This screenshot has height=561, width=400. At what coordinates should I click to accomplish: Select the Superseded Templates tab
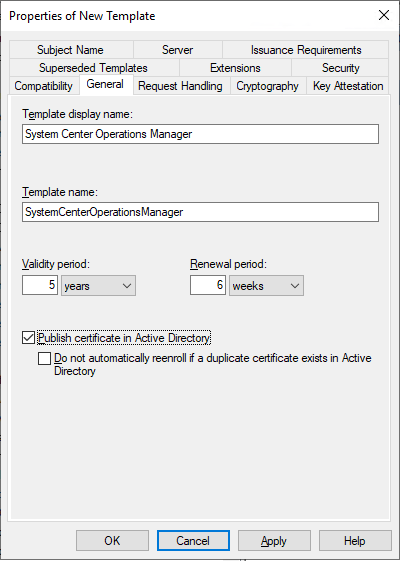pos(94,68)
